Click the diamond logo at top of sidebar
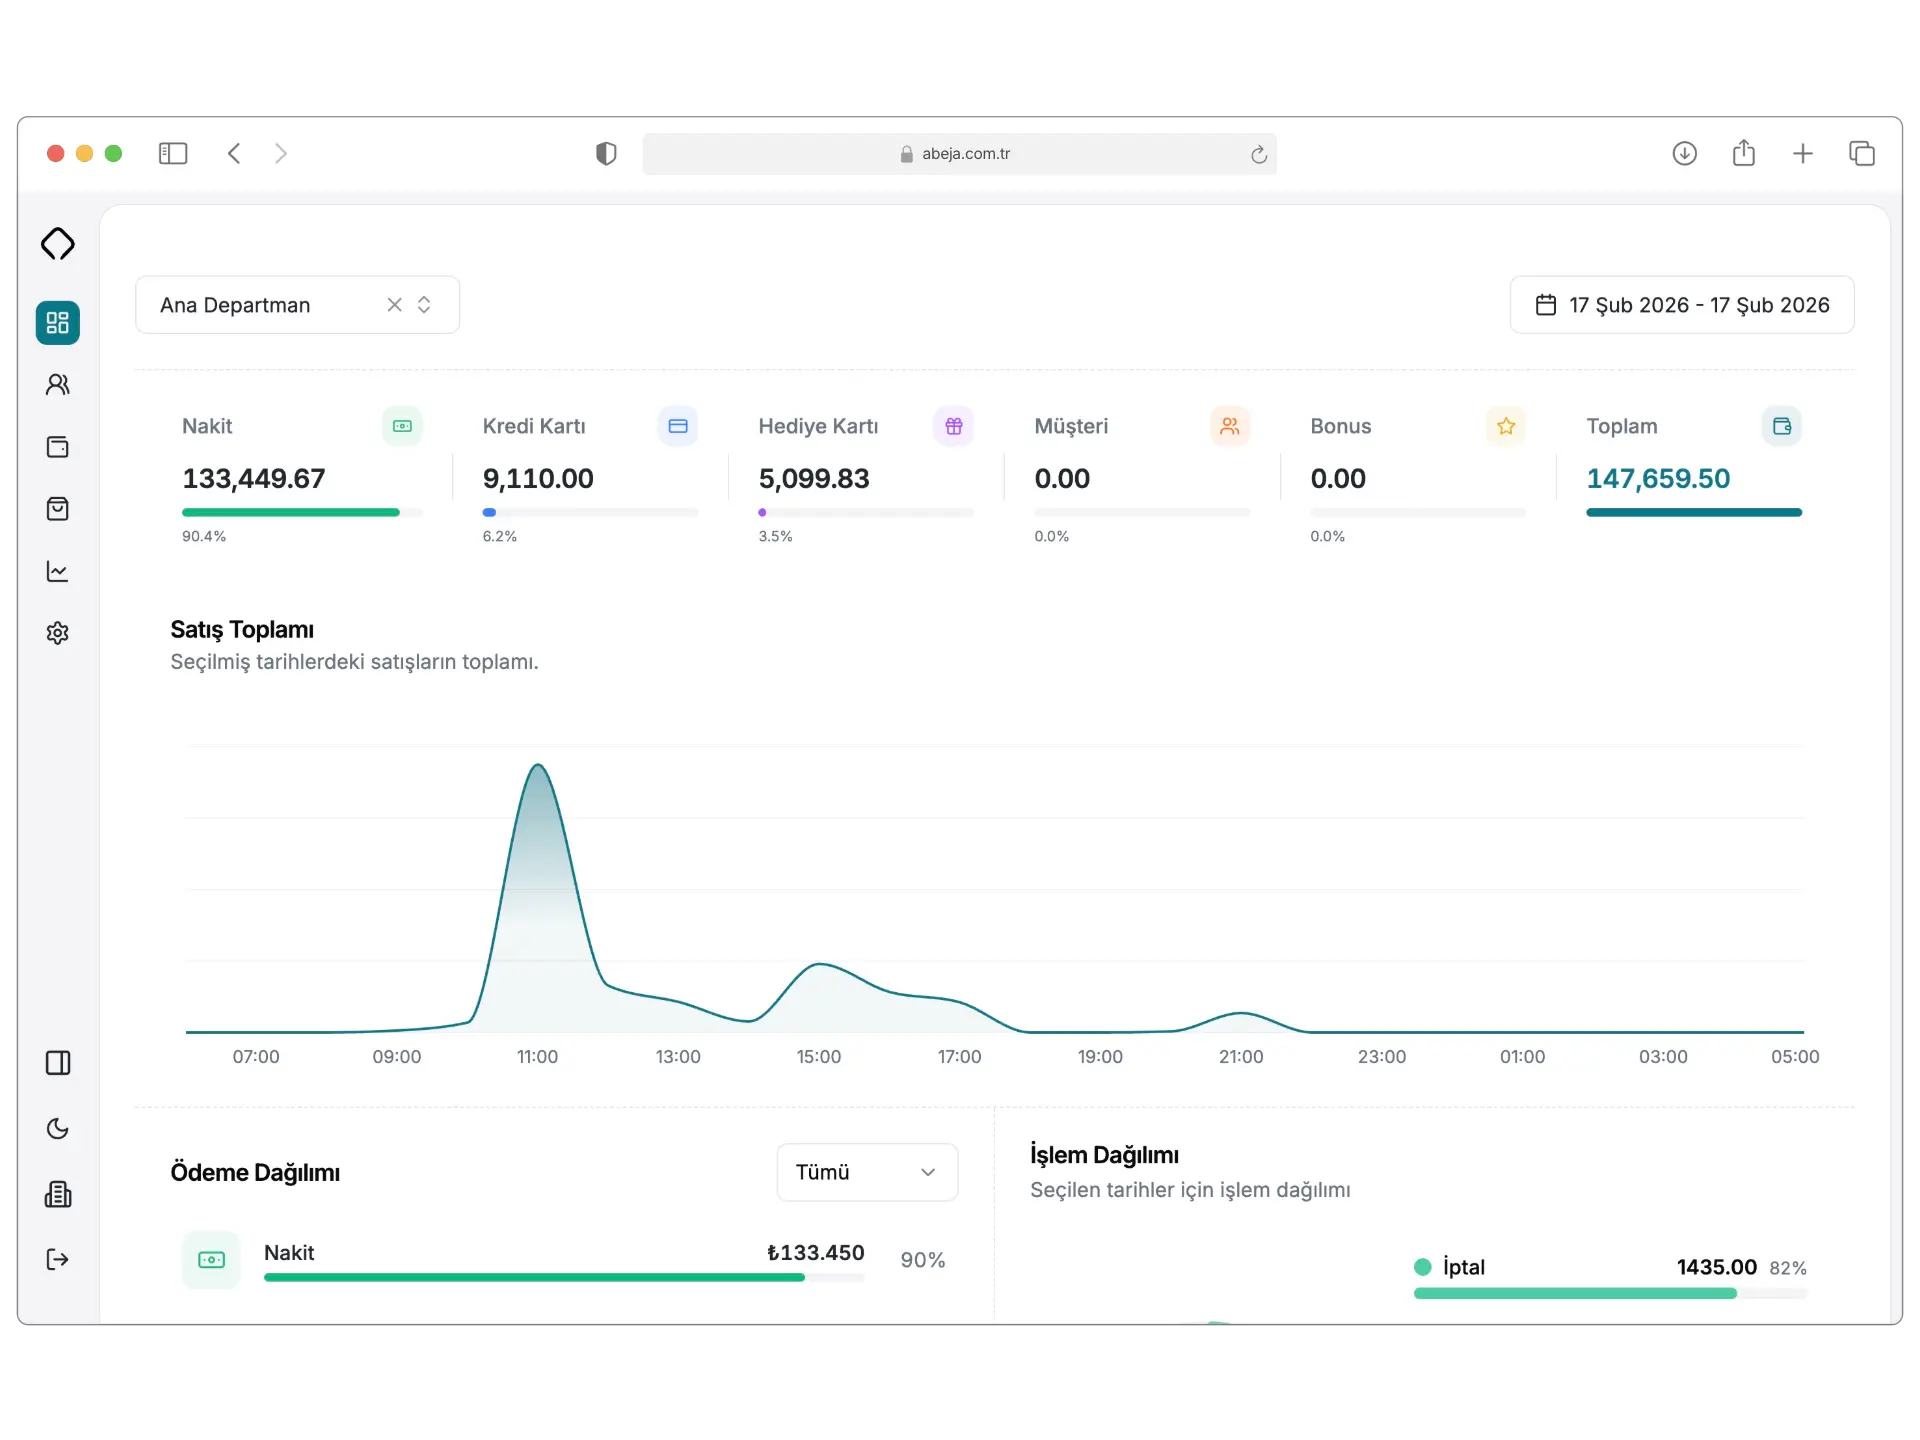Image resolution: width=1920 pixels, height=1440 pixels. pyautogui.click(x=58, y=244)
